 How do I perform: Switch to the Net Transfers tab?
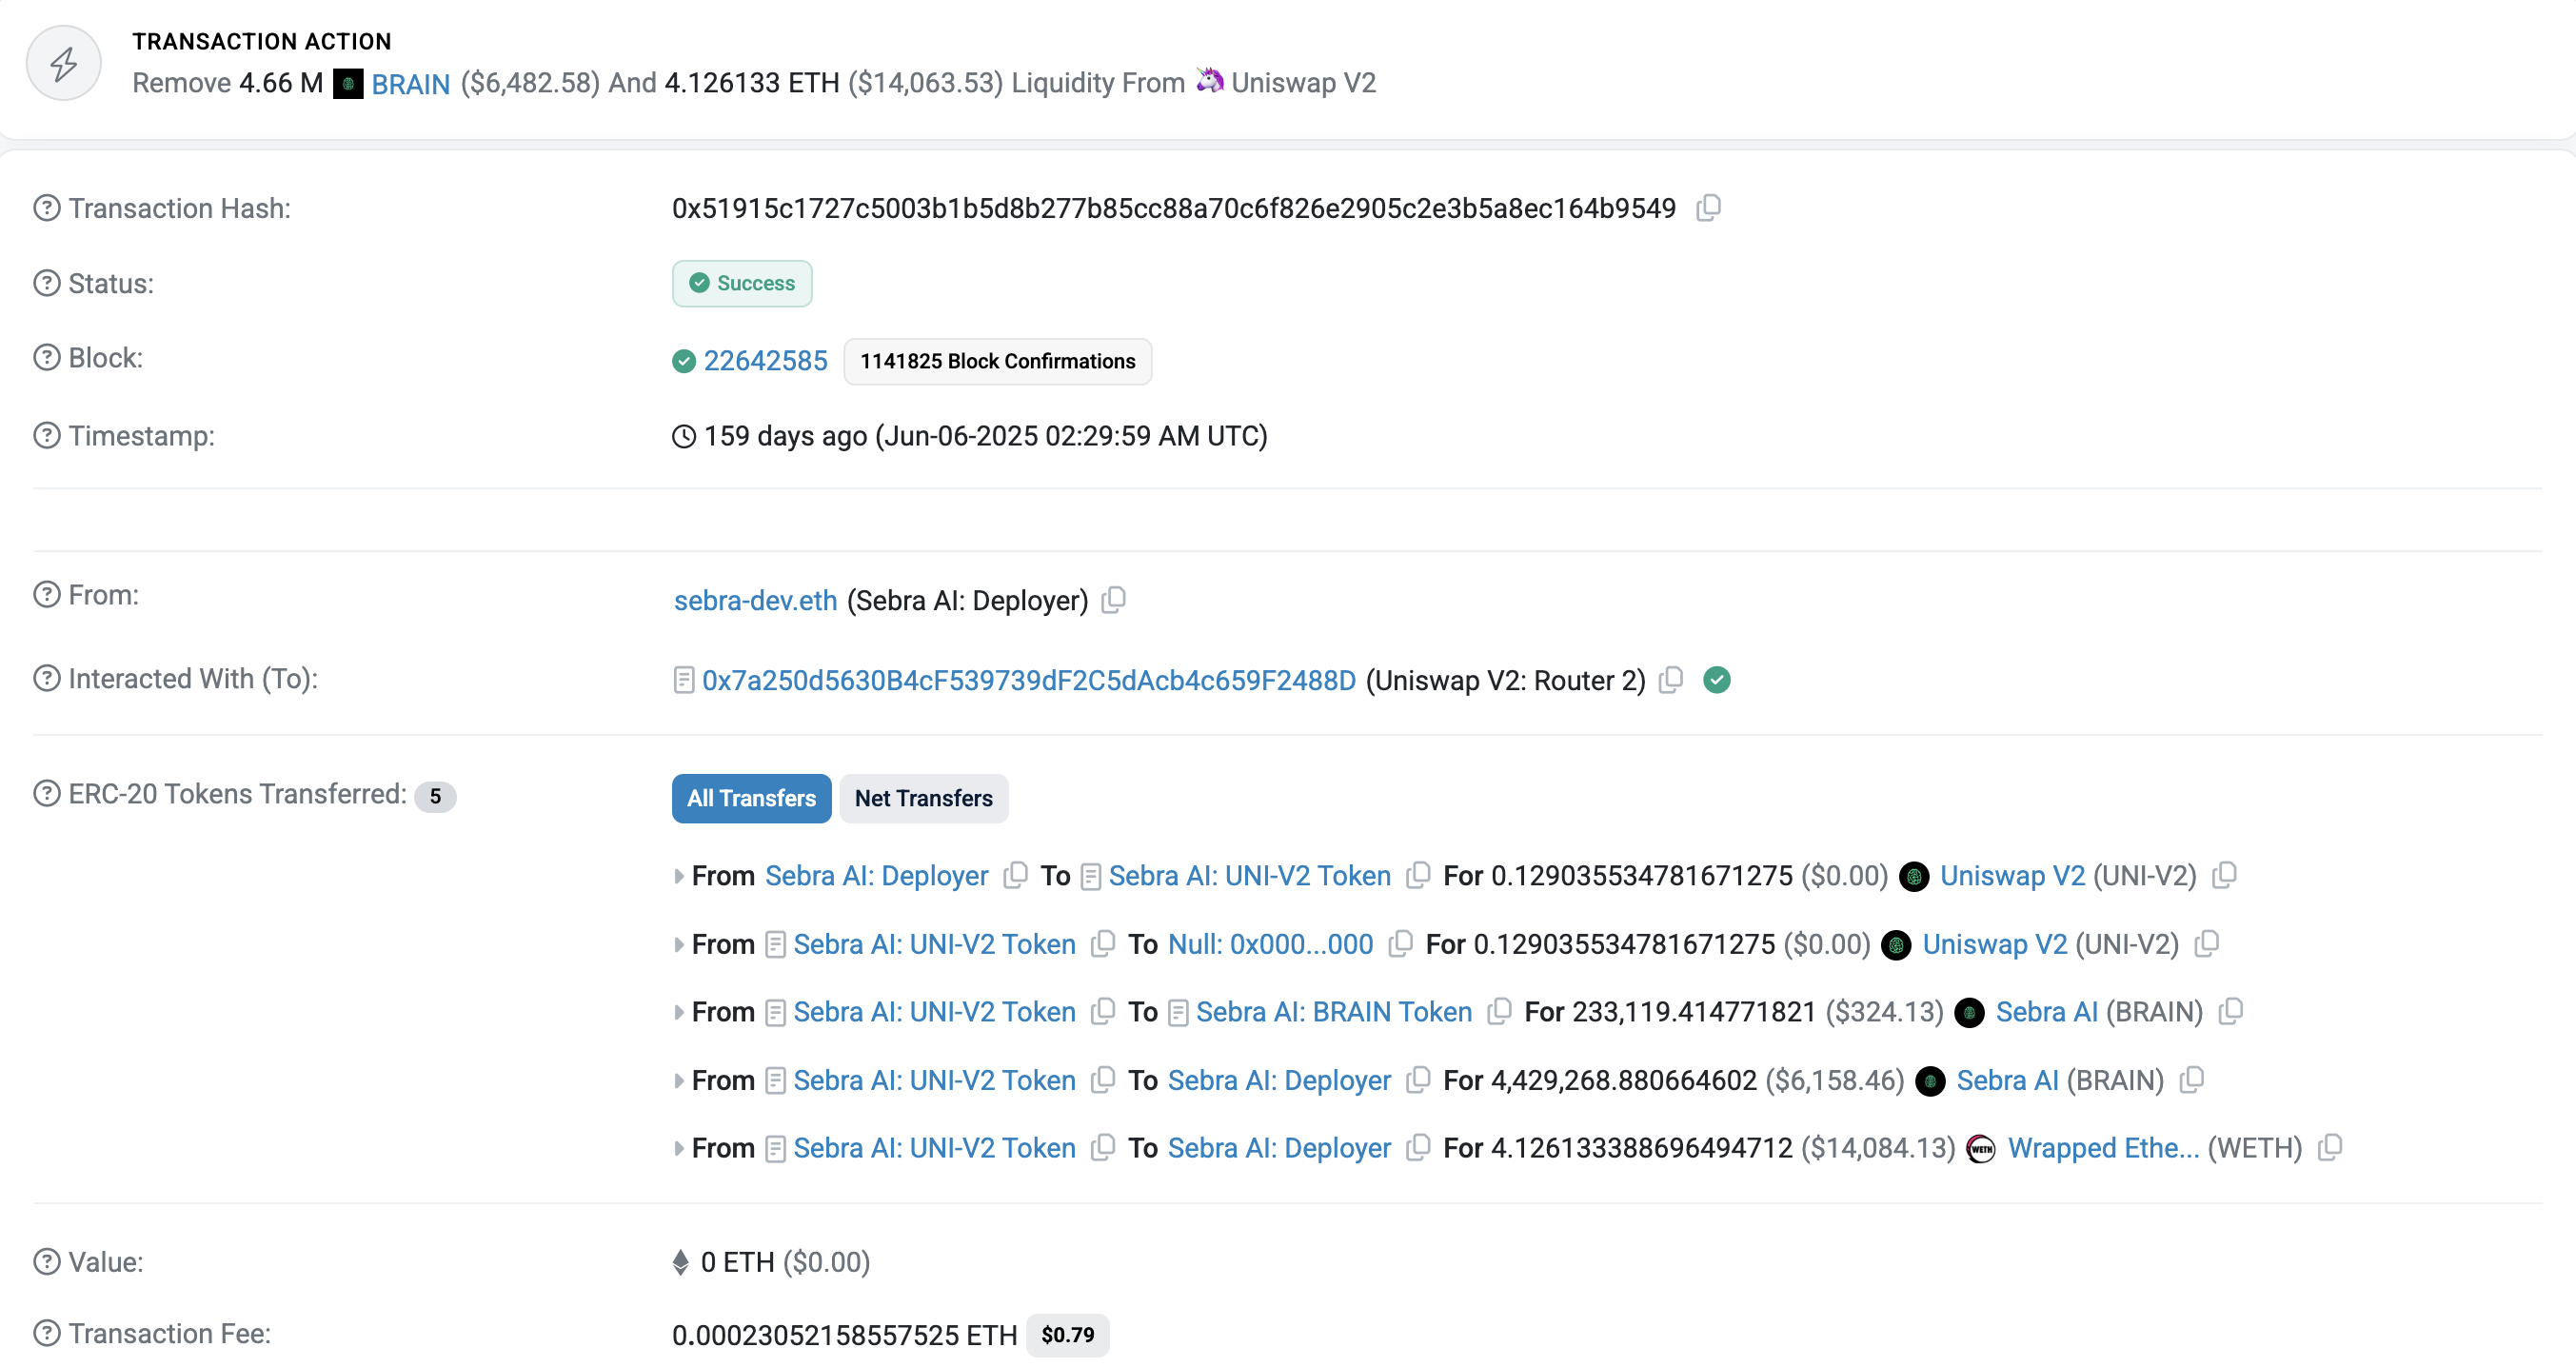[x=923, y=798]
